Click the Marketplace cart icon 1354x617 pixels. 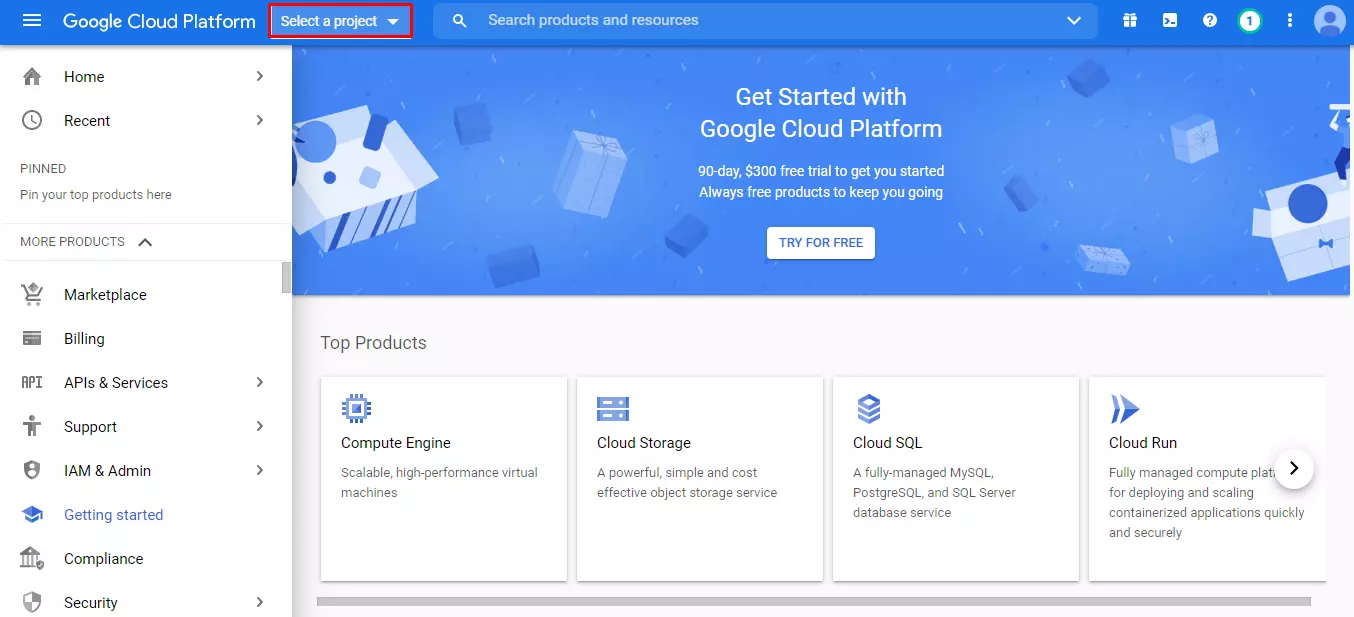(x=32, y=294)
